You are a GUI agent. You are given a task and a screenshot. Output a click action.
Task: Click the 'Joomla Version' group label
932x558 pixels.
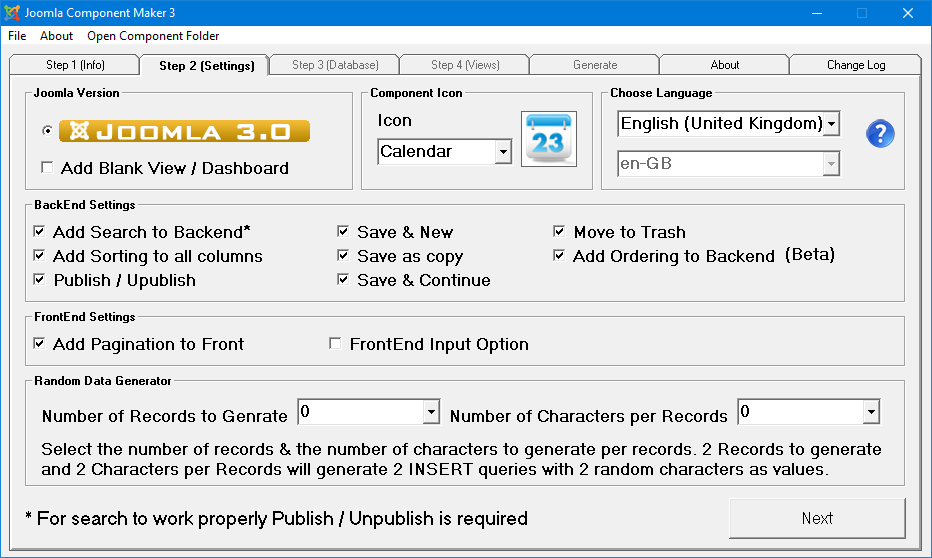[x=77, y=93]
